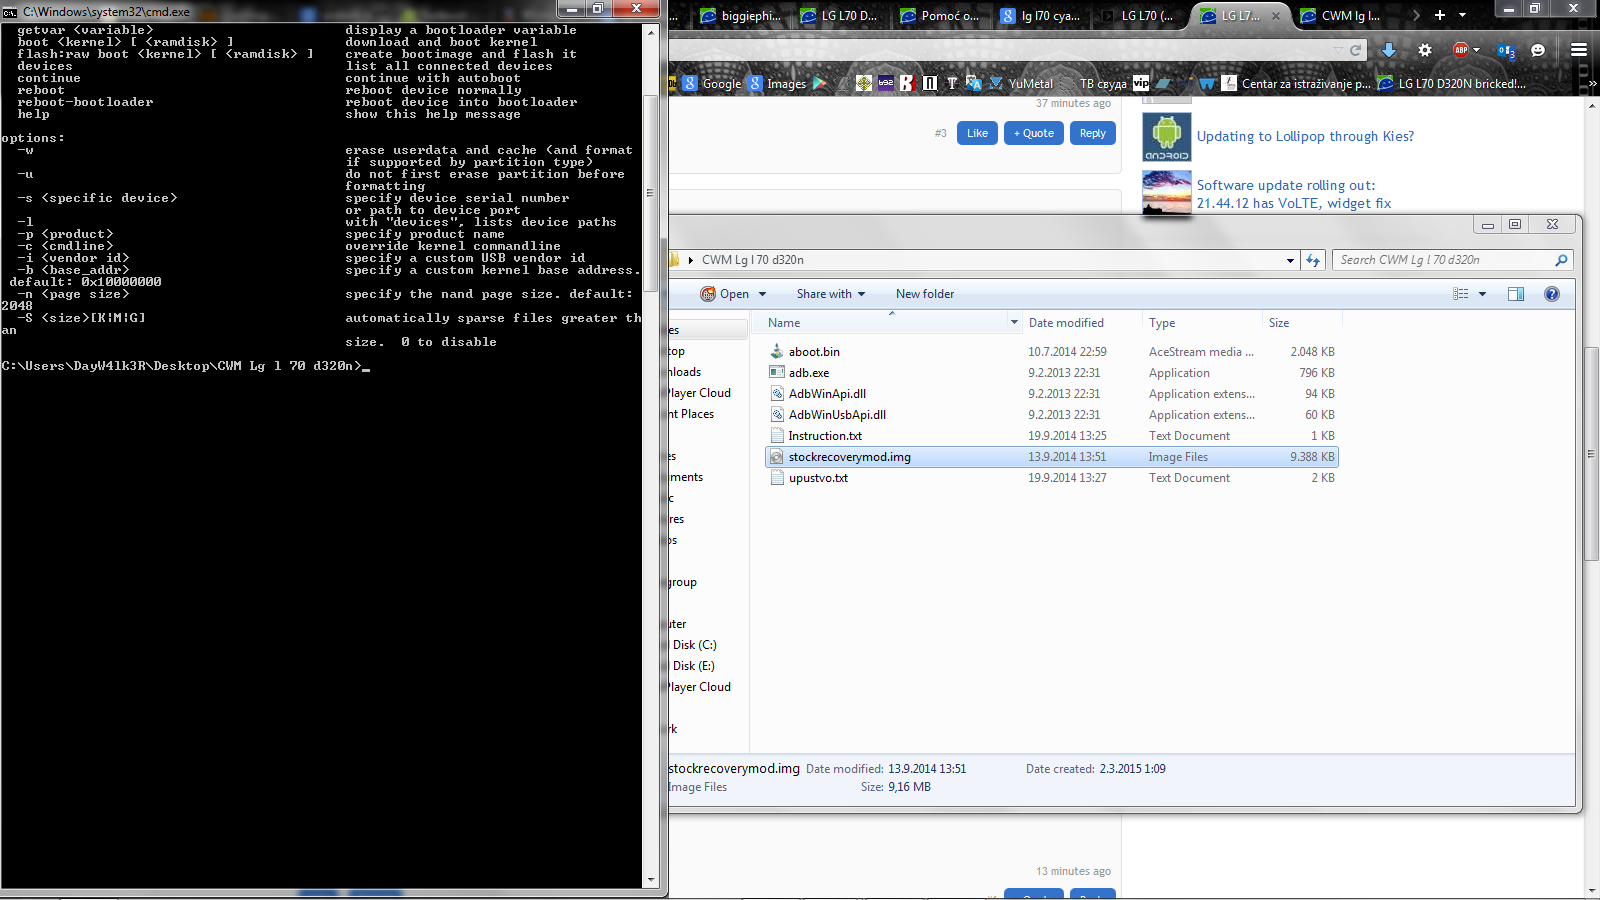Click the Reply button on post #3
The image size is (1600, 900).
1092,133
